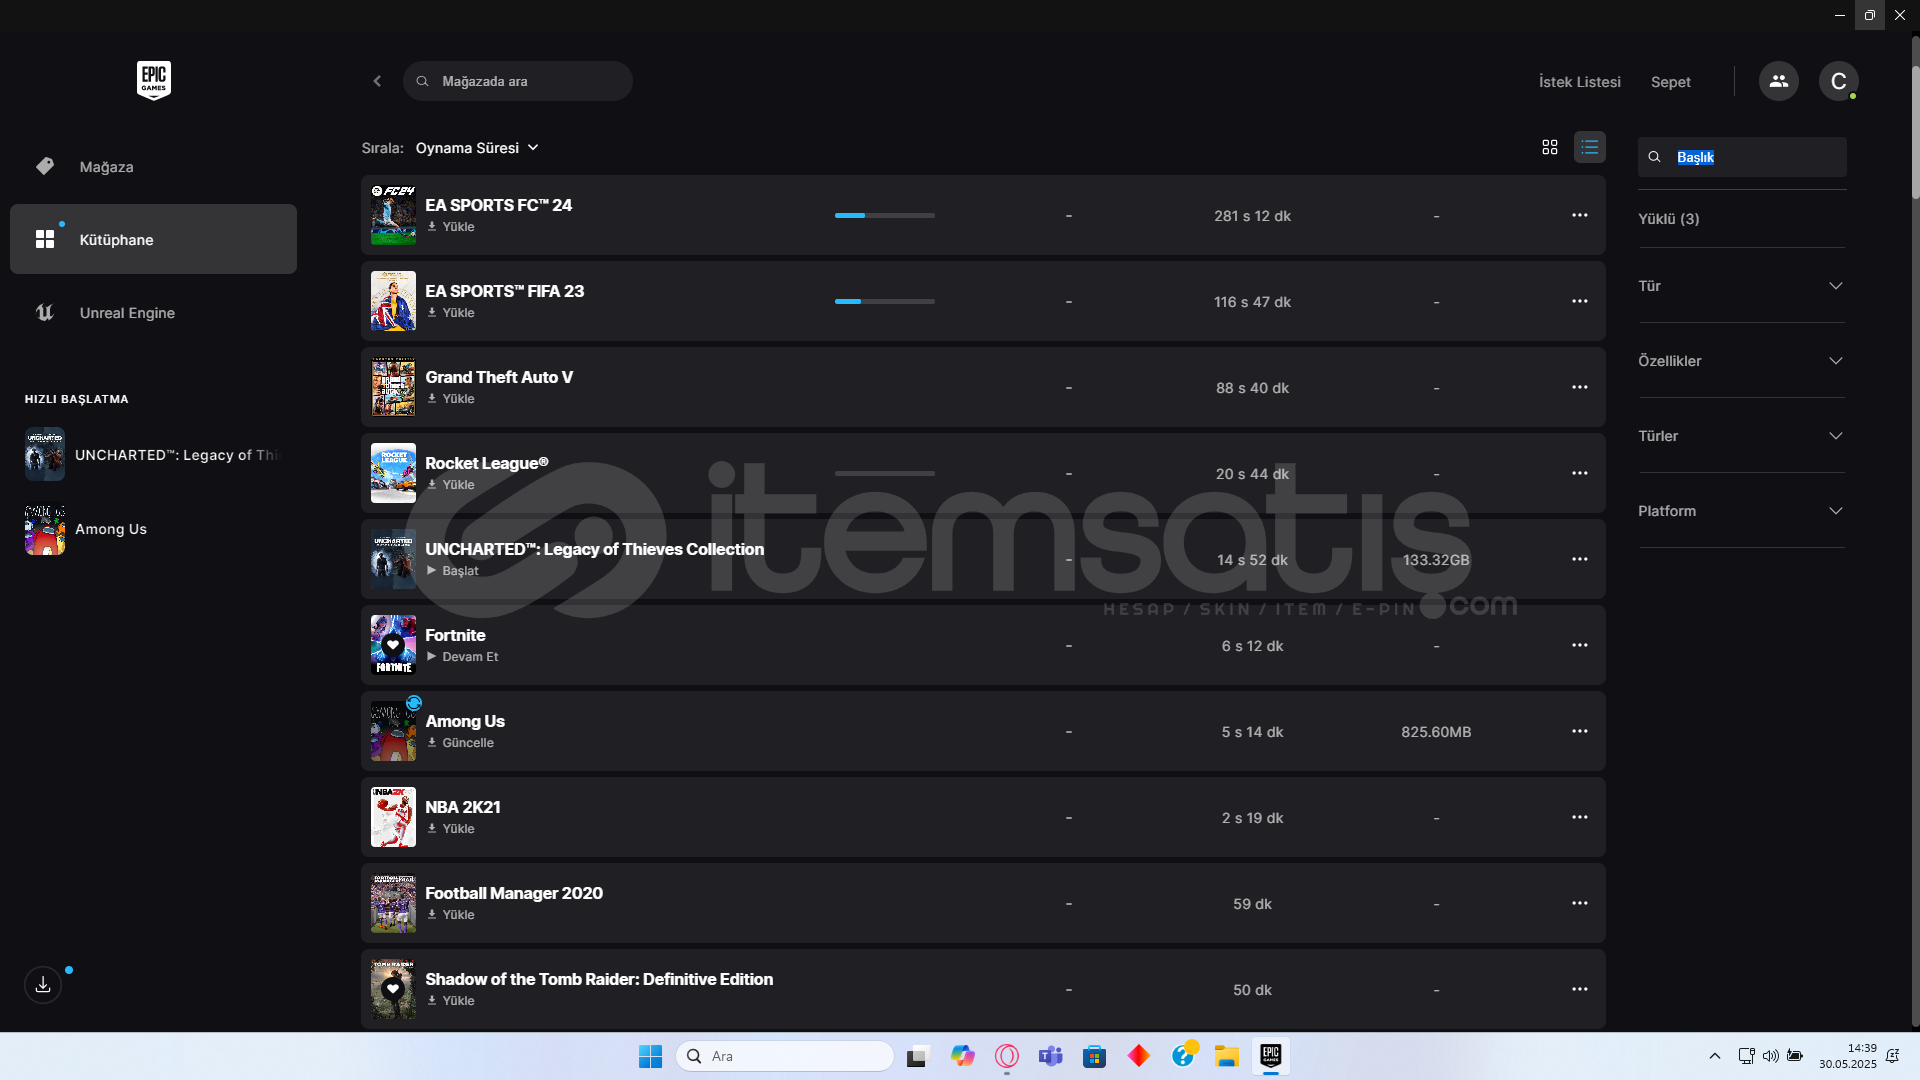
Task: Click the Grand Theft Auto V cover thumbnail
Action: click(393, 387)
